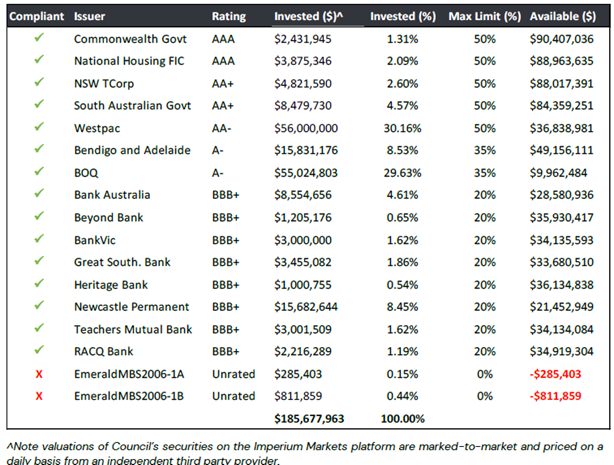Select the red X for EmeraldMBS2006-1B
Viewport: 614px width, 465px height.
pyautogui.click(x=39, y=395)
